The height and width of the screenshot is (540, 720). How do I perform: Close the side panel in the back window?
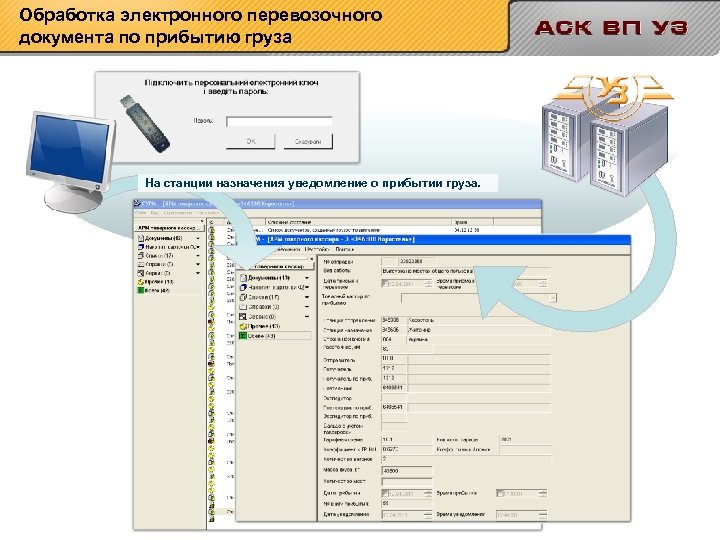[201, 221]
